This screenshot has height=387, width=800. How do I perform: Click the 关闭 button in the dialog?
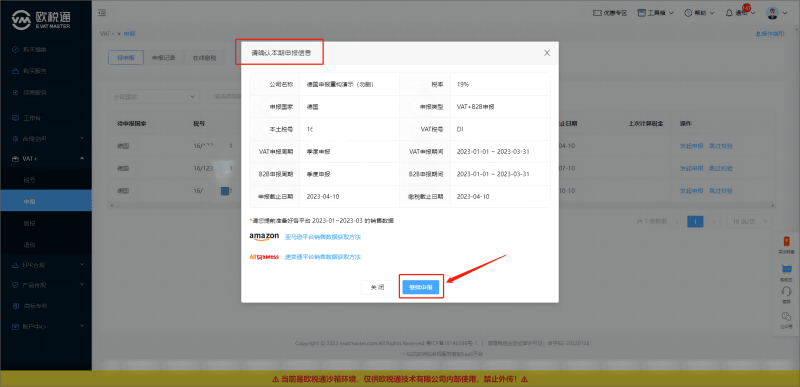click(x=378, y=288)
